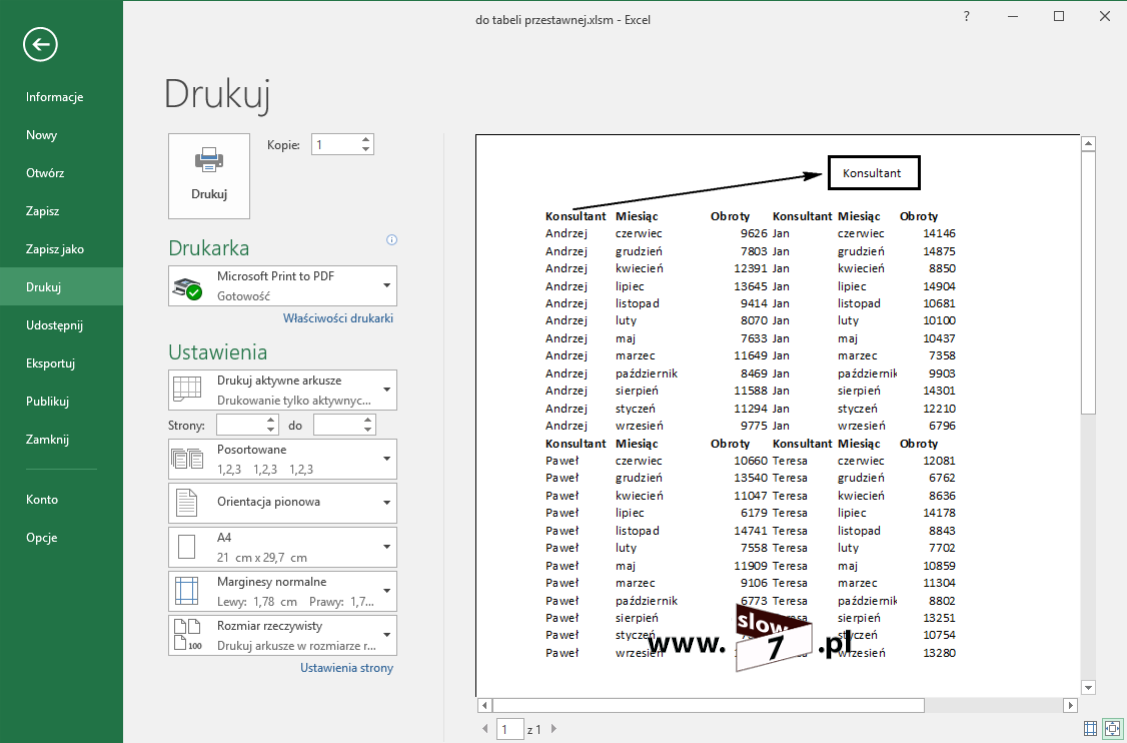Viewport: 1127px width, 743px height.
Task: Increase the Strony start page value
Action: coord(271,420)
